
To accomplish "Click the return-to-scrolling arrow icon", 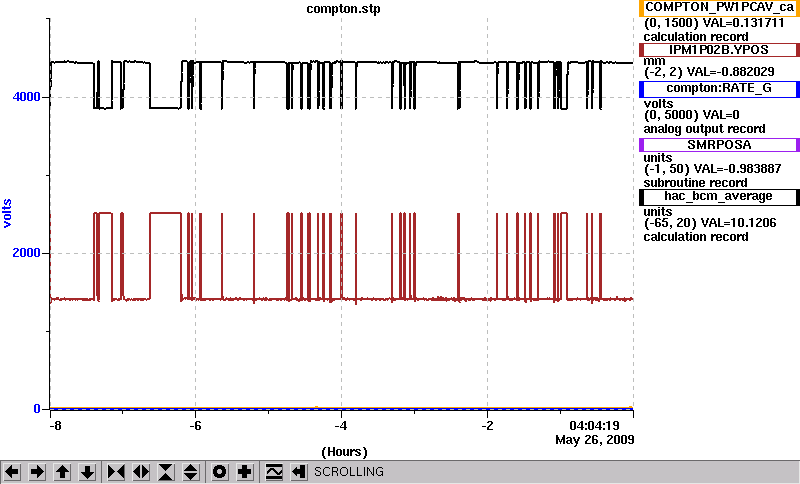I will 298,472.
